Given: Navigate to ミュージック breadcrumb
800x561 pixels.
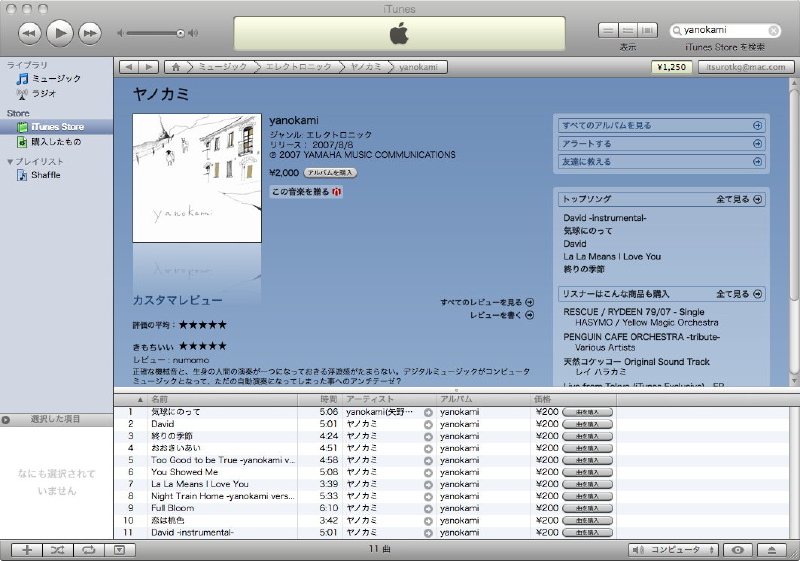Looking at the screenshot, I should (222, 67).
